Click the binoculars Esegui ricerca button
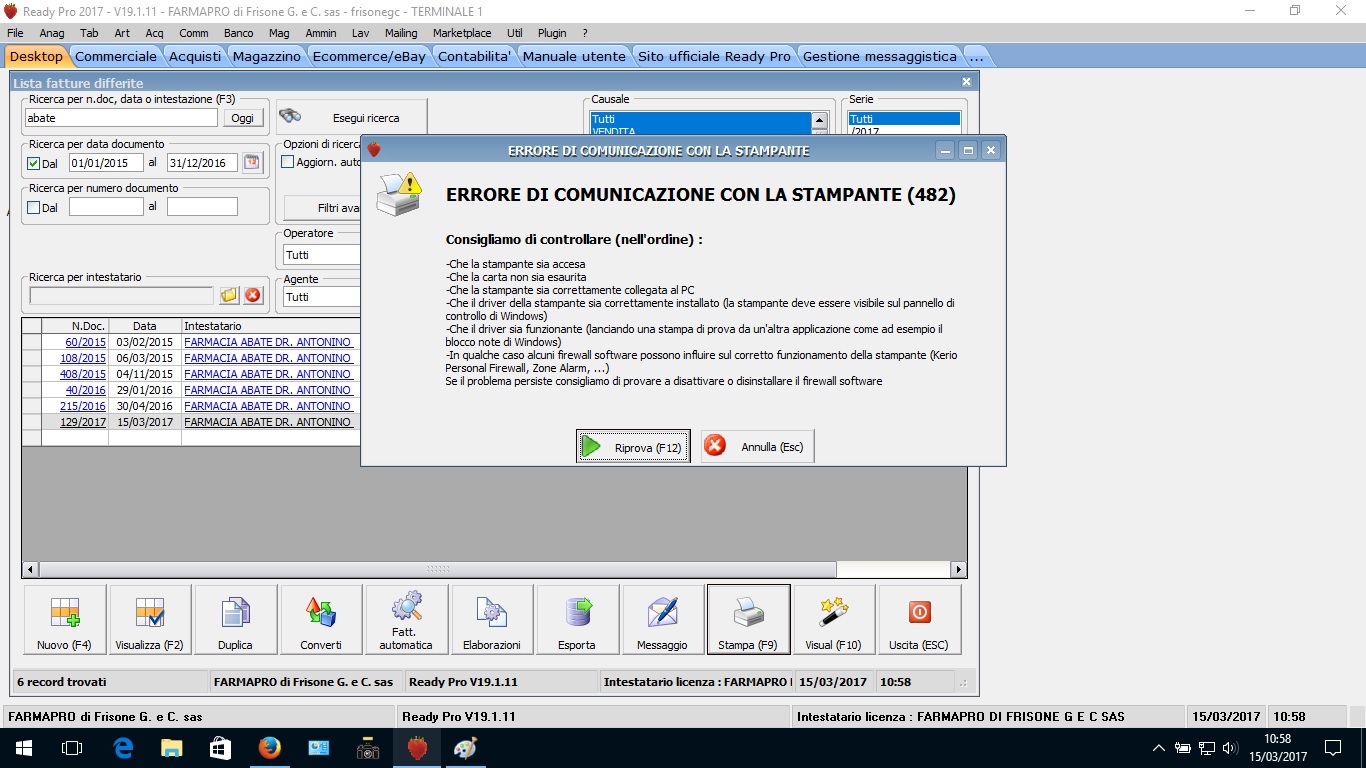 pyautogui.click(x=351, y=117)
